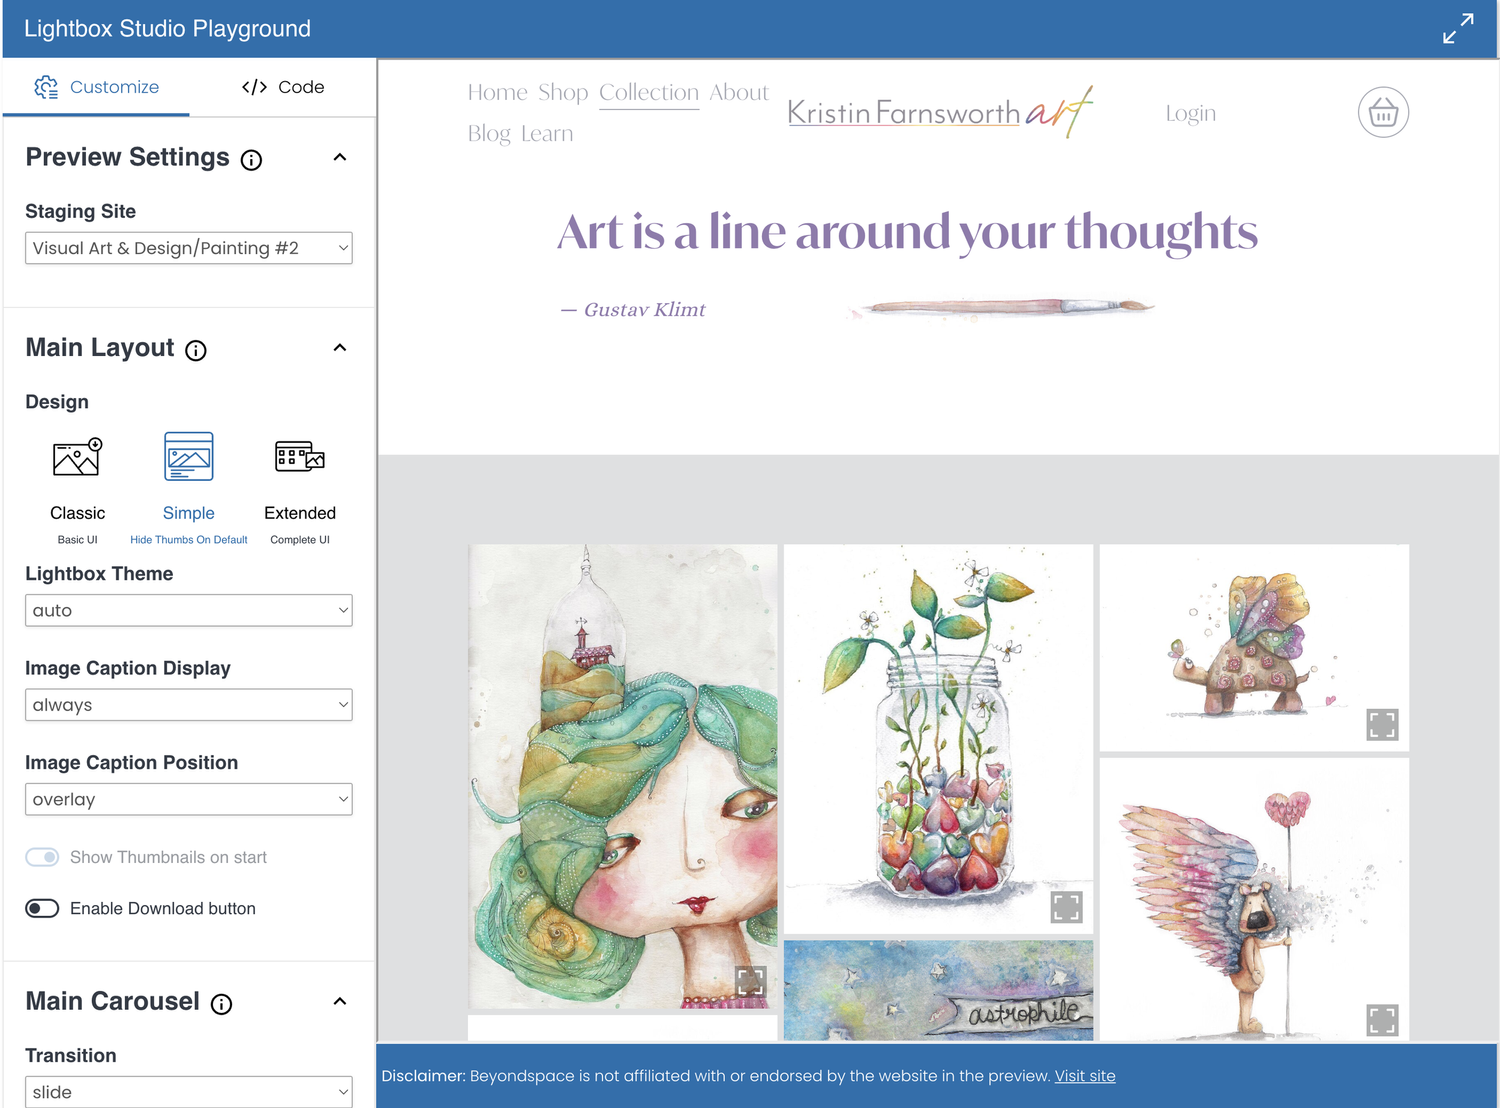Toggle Show Thumbnails on start switch
The image size is (1500, 1108).
tap(42, 857)
